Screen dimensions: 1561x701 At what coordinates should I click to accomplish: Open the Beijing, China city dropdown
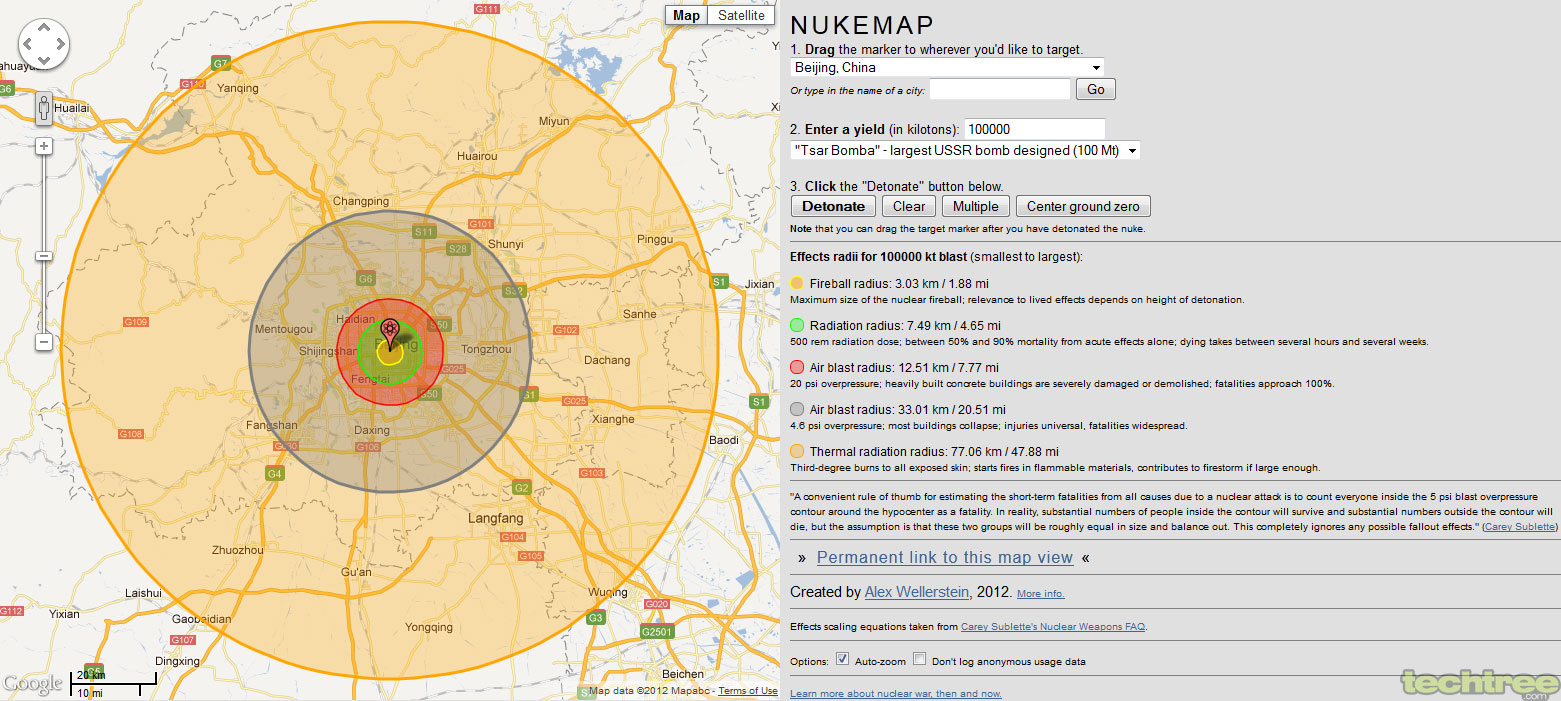point(947,68)
